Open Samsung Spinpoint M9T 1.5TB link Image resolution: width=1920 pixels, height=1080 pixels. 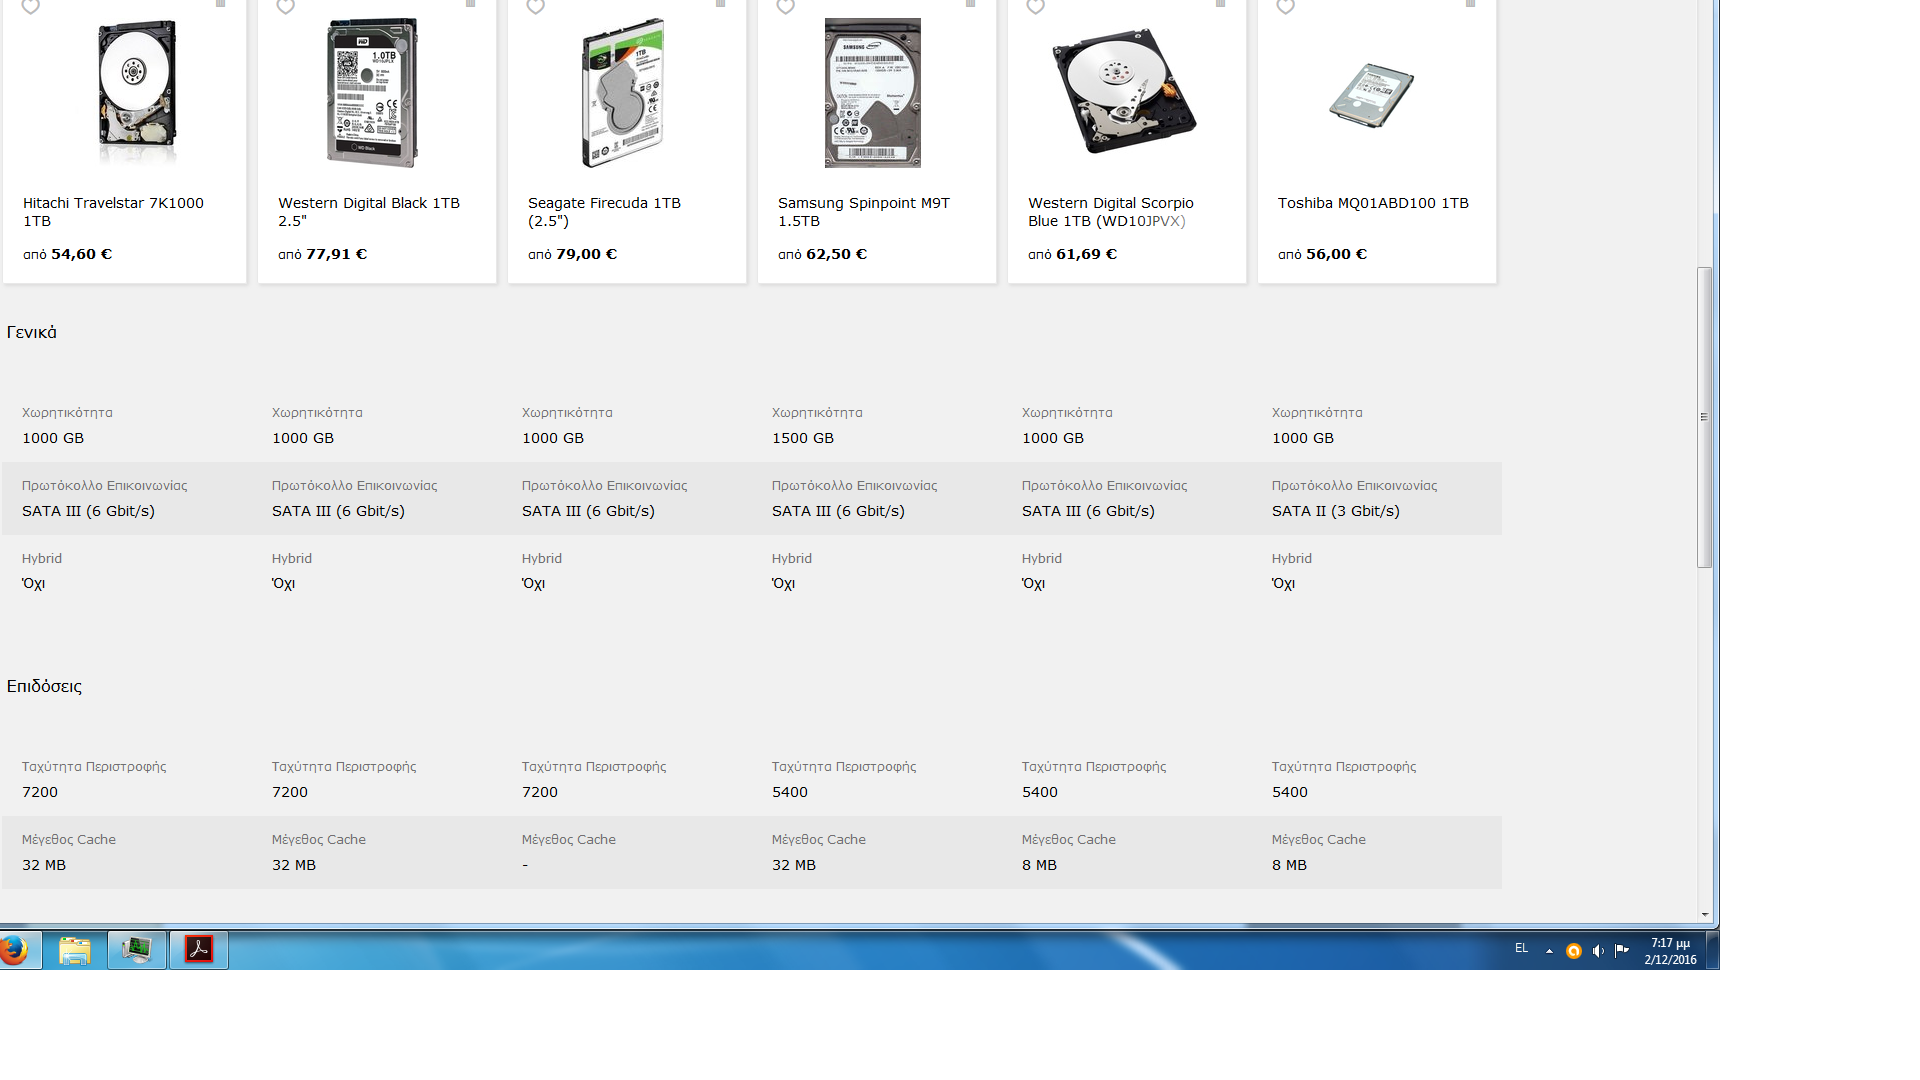(864, 212)
